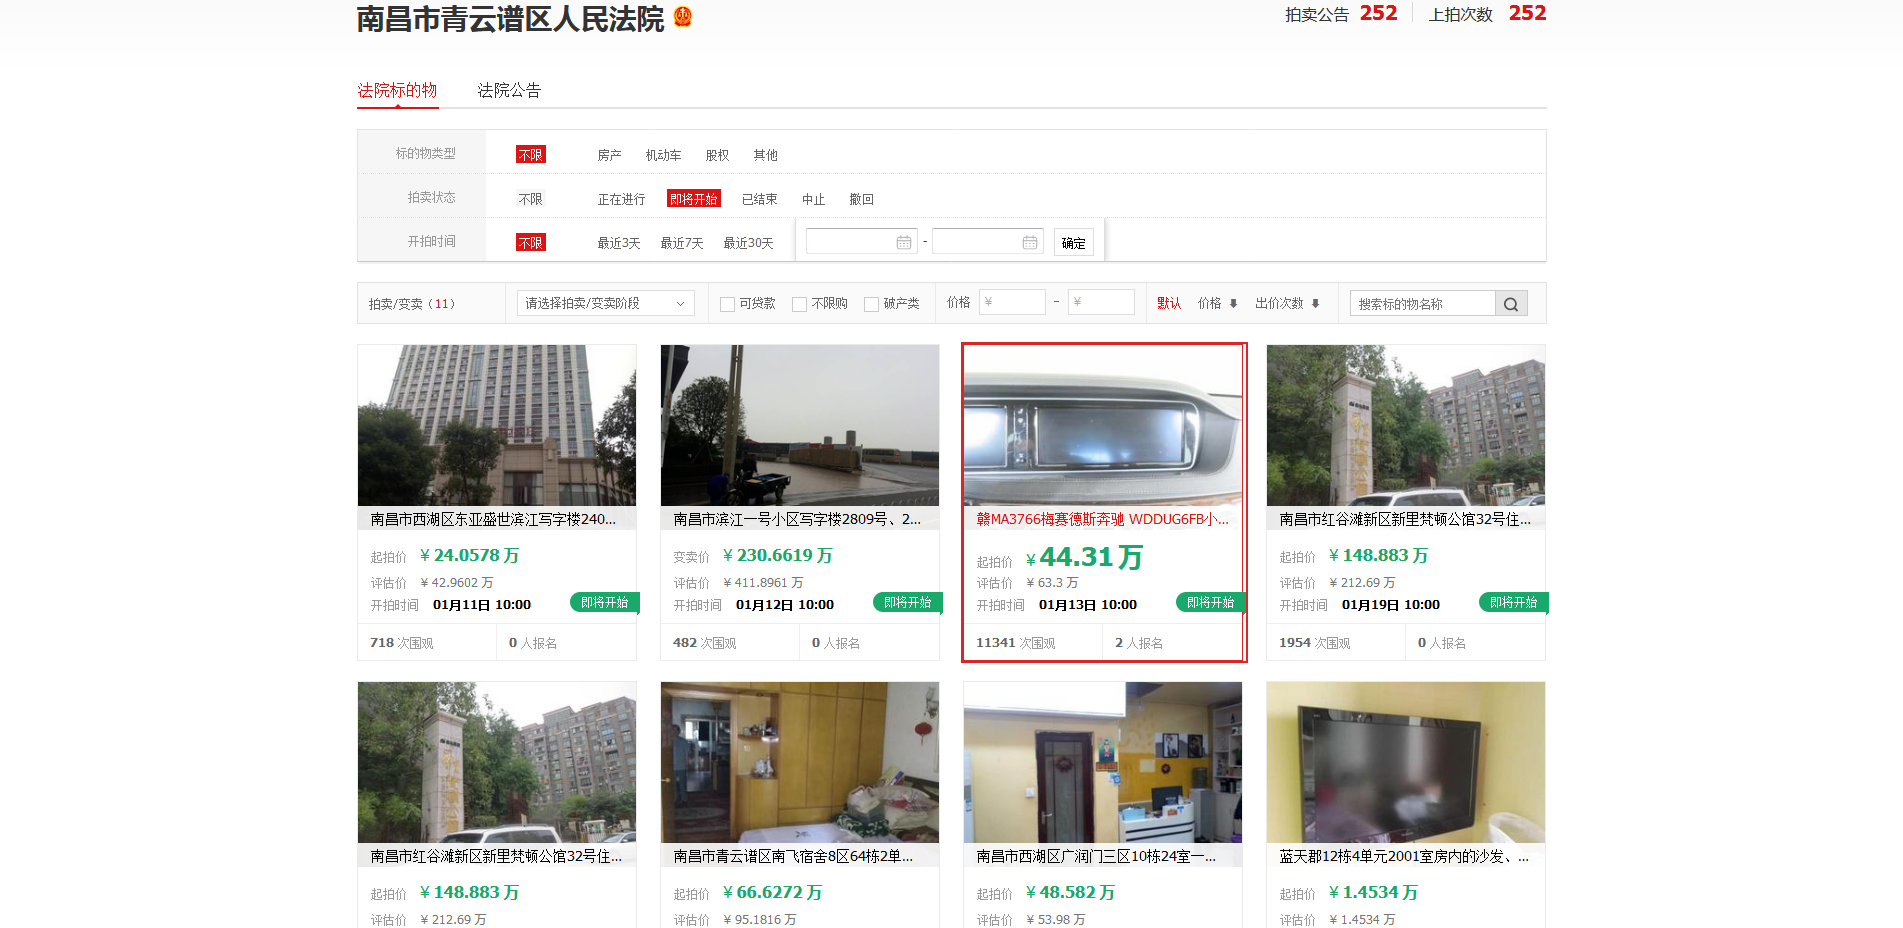1903x928 pixels.
Task: Select 房产 item type filter
Action: (x=609, y=155)
